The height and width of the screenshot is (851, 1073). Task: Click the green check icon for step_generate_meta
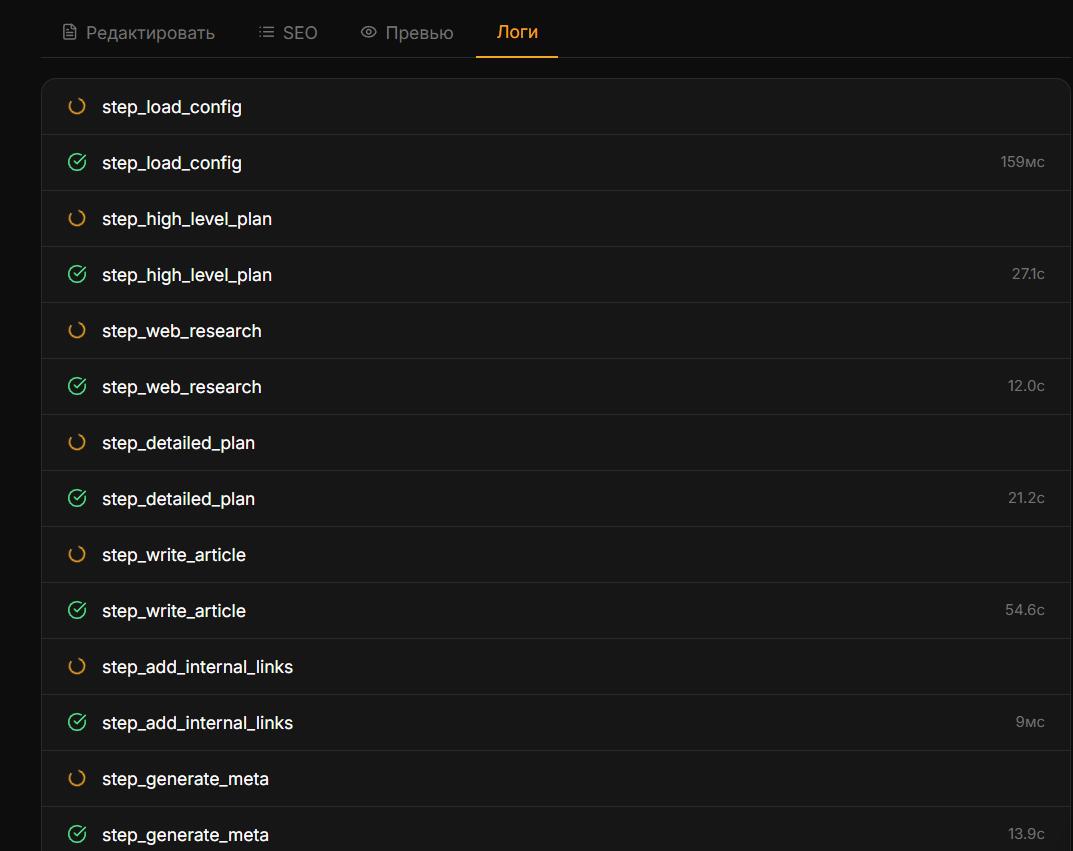pos(77,835)
